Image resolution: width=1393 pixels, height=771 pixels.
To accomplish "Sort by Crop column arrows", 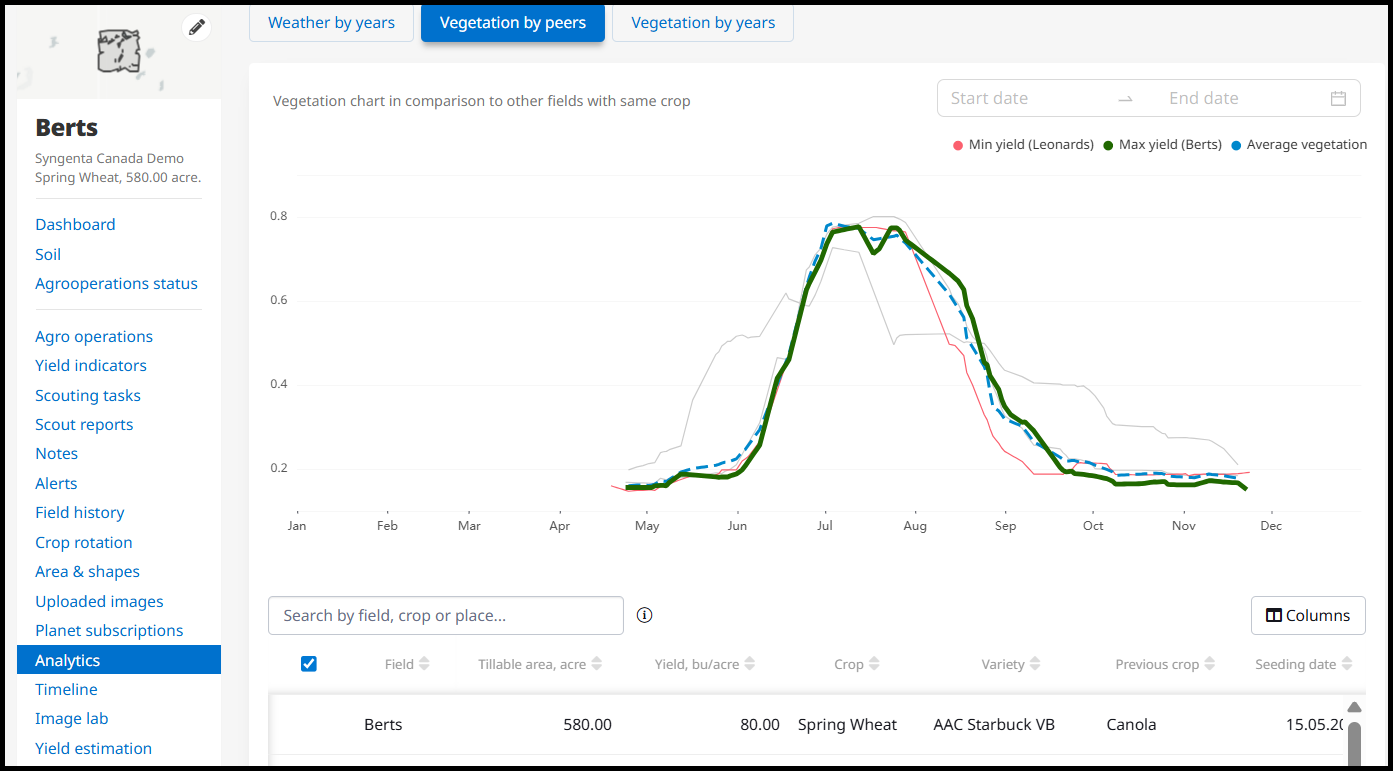I will pos(874,664).
